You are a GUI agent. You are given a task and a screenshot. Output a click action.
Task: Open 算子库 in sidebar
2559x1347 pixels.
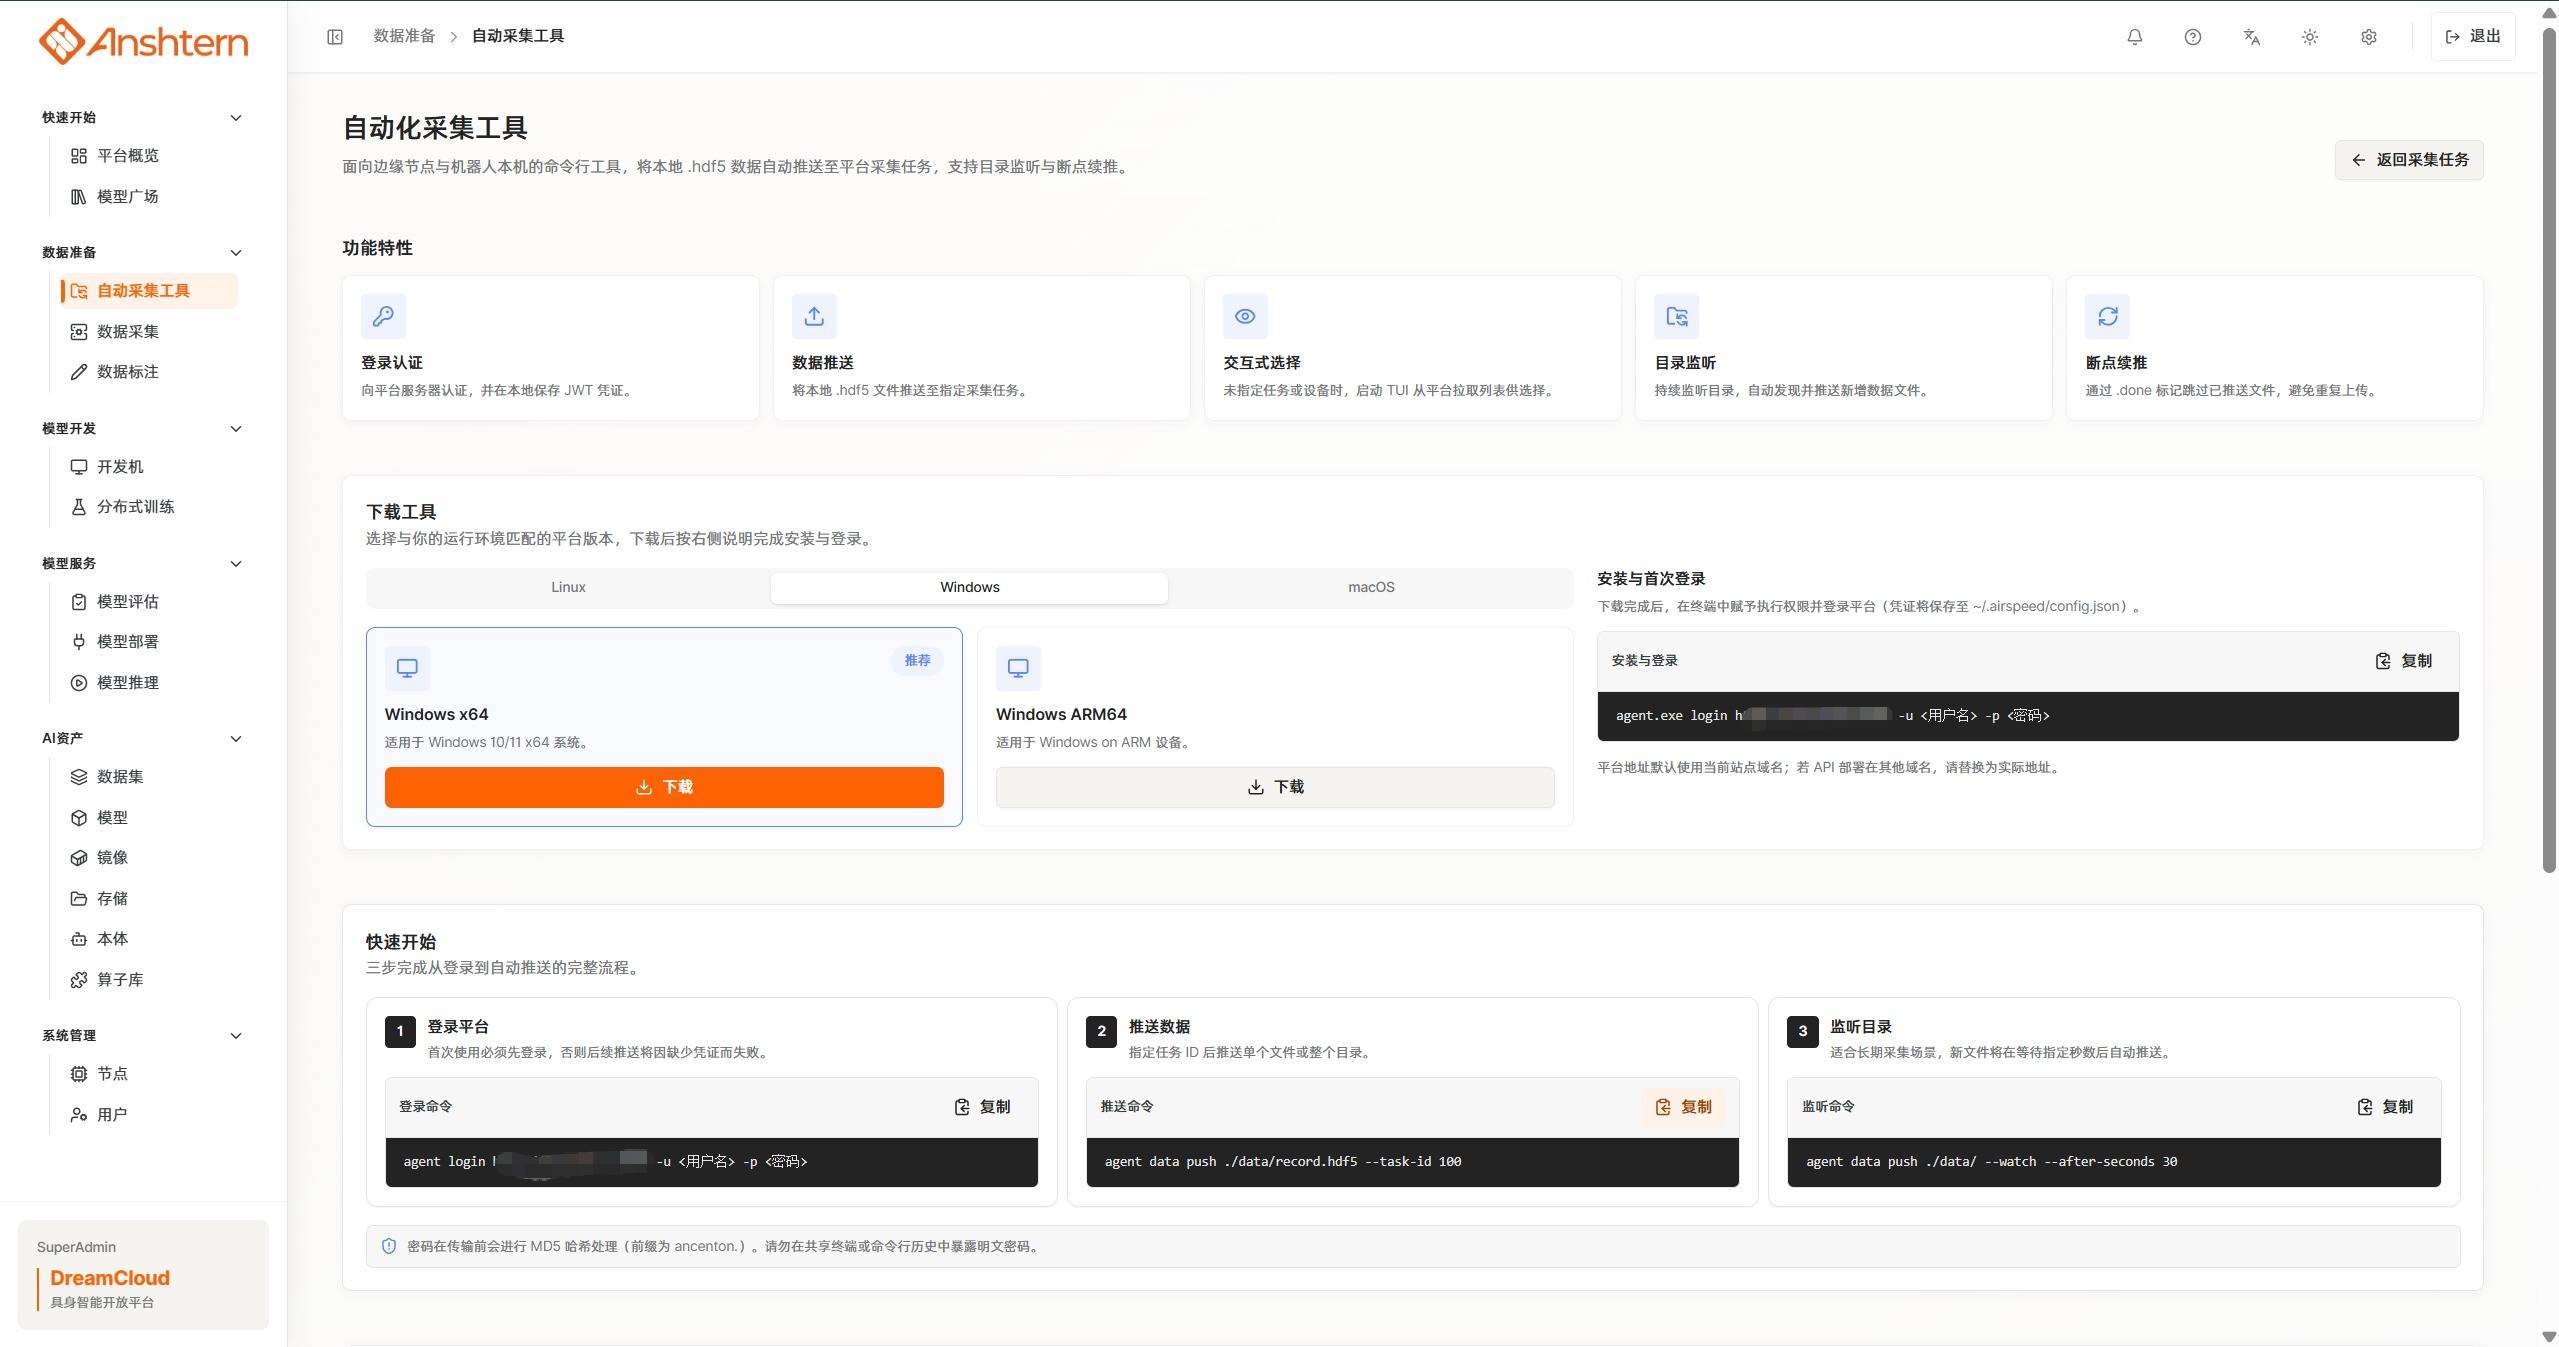[148, 980]
